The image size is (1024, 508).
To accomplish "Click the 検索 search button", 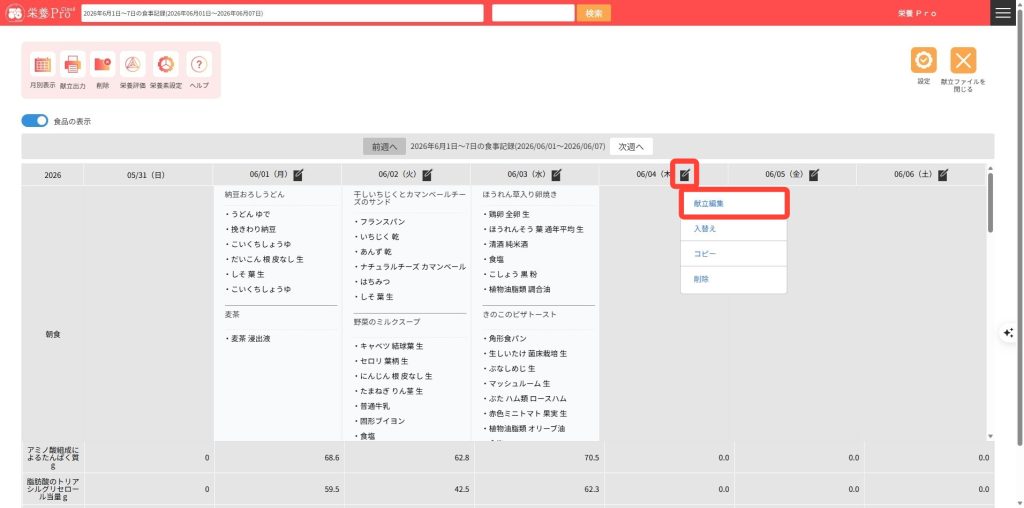I will (594, 13).
